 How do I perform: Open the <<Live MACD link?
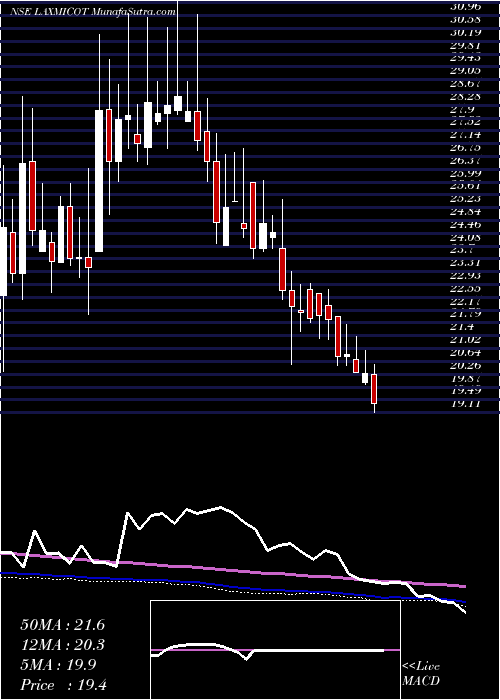pyautogui.click(x=421, y=674)
